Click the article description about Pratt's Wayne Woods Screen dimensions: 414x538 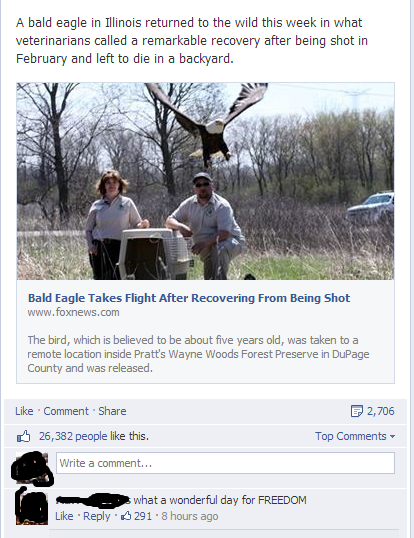198,354
